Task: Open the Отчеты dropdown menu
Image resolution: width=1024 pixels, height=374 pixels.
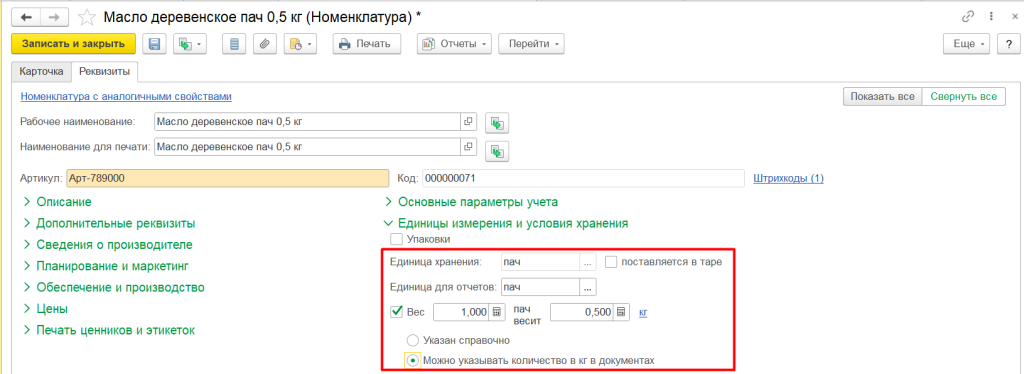Action: pyautogui.click(x=455, y=44)
